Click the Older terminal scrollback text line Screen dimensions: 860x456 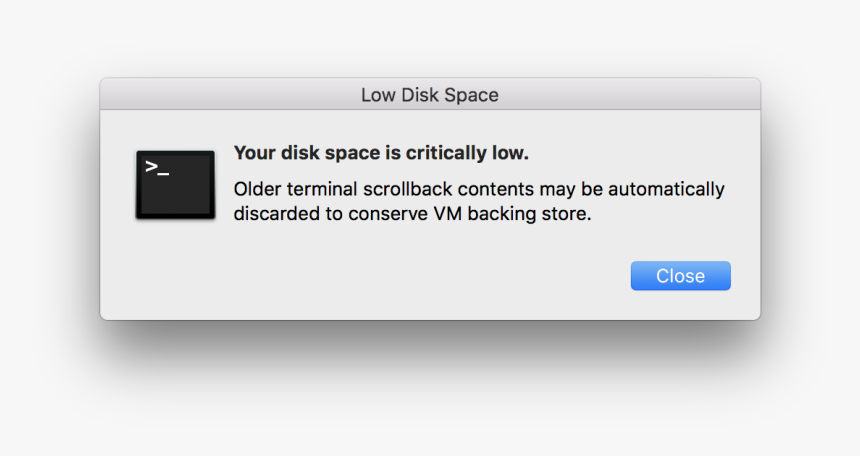click(479, 189)
